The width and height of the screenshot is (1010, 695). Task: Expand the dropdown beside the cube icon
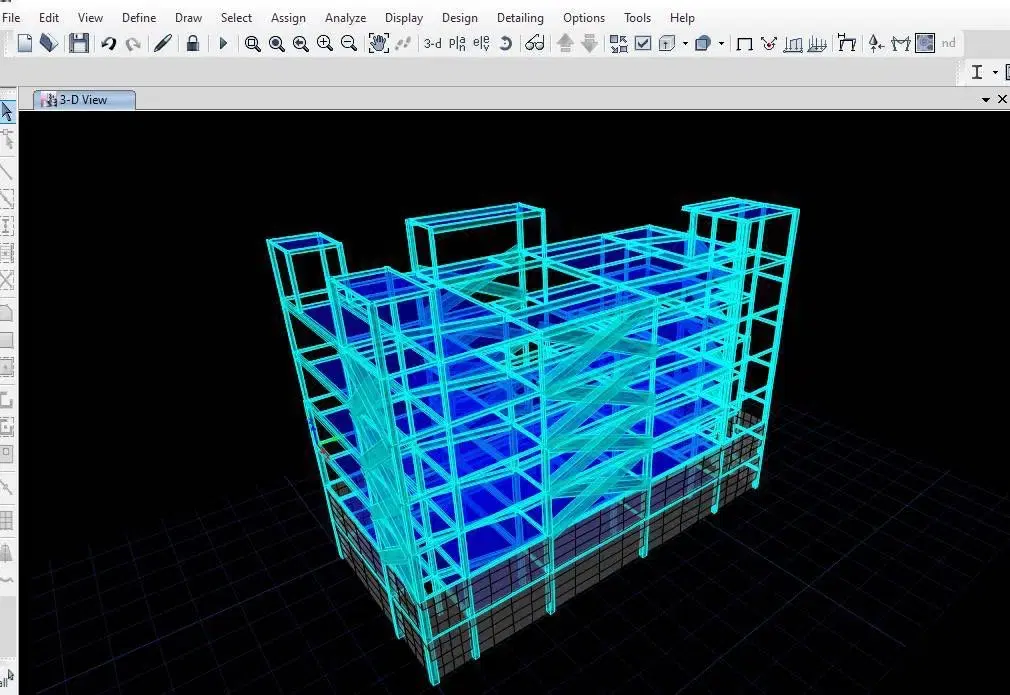[x=685, y=44]
